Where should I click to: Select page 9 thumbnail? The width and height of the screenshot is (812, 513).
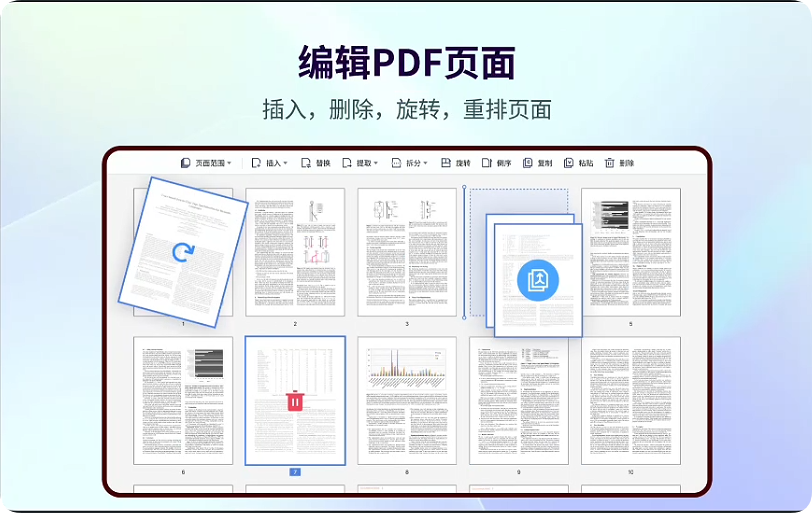[518, 400]
